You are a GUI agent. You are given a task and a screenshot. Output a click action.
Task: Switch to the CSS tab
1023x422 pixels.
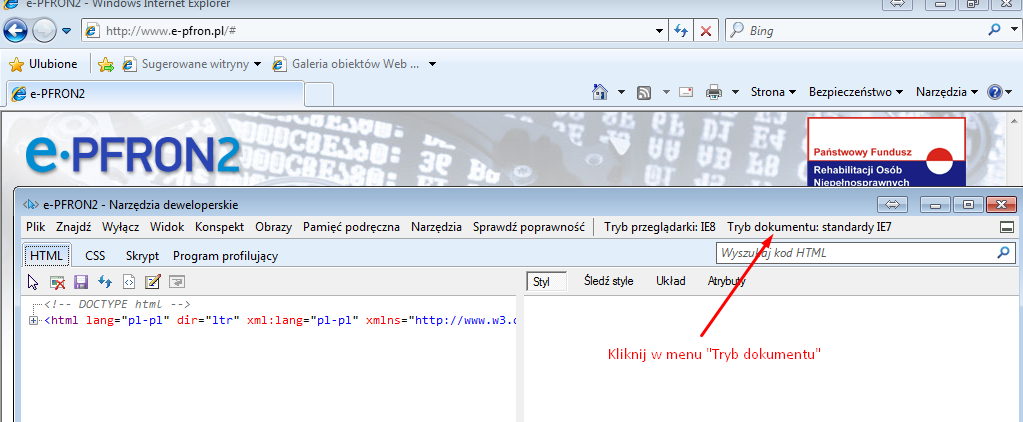click(x=95, y=256)
